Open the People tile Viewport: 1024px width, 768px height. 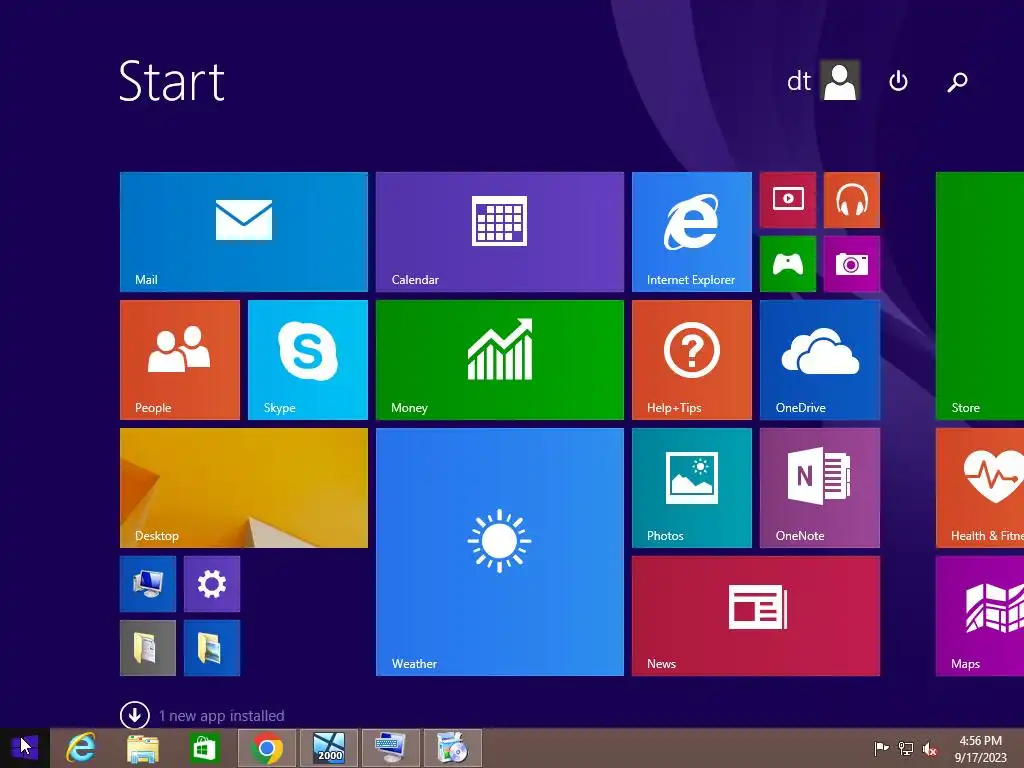point(180,360)
